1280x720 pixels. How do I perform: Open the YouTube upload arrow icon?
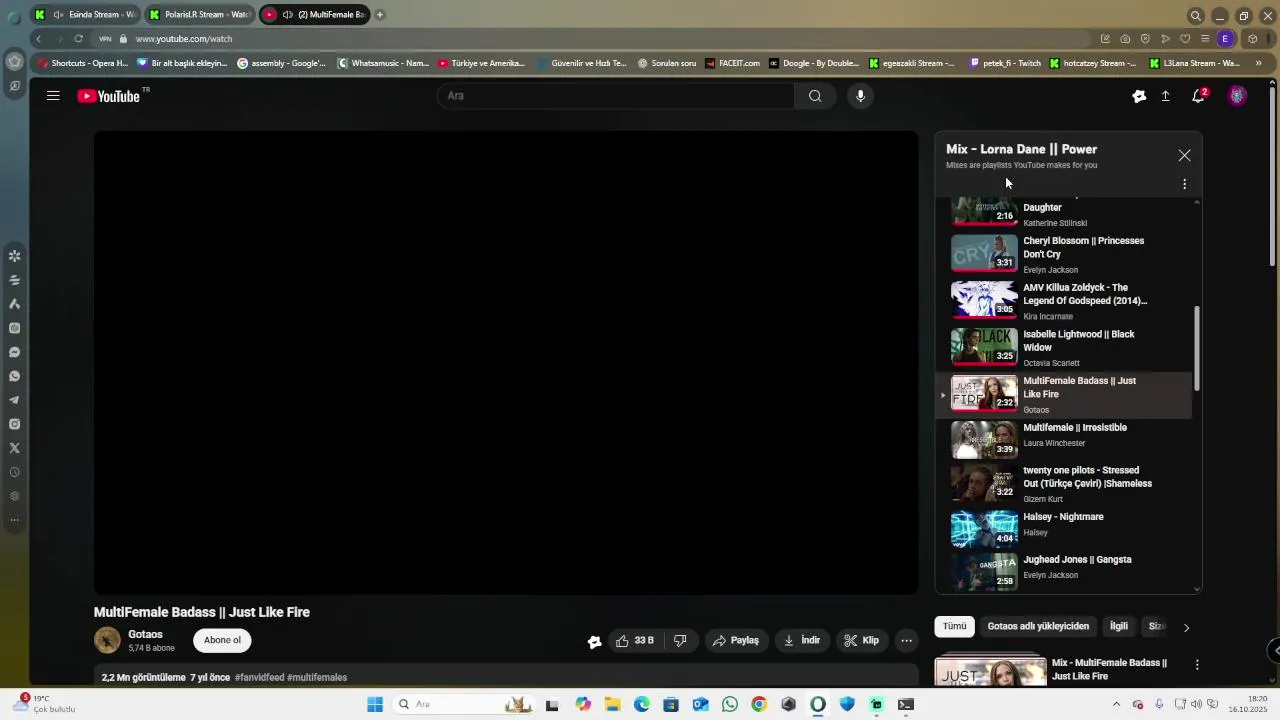click(1165, 96)
